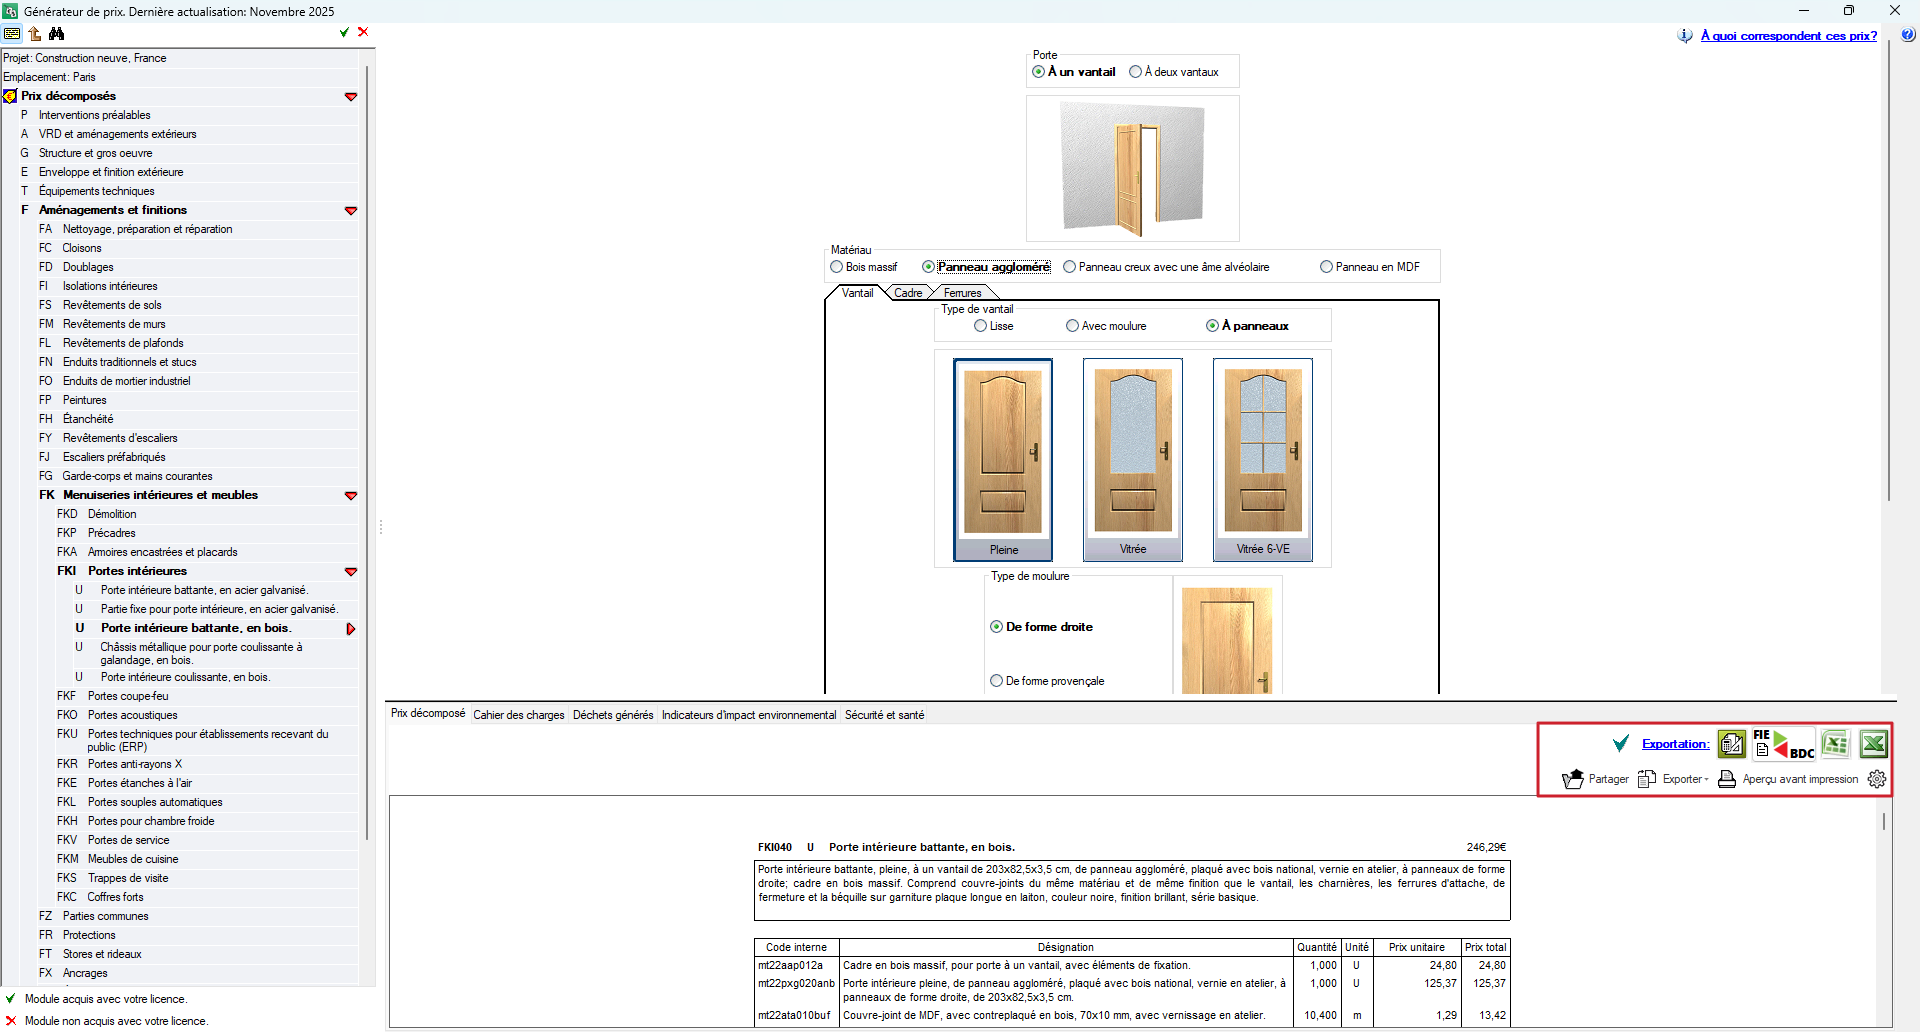The height and width of the screenshot is (1032, 1920).
Task: Select the 'À un vantail' door option
Action: point(1075,72)
